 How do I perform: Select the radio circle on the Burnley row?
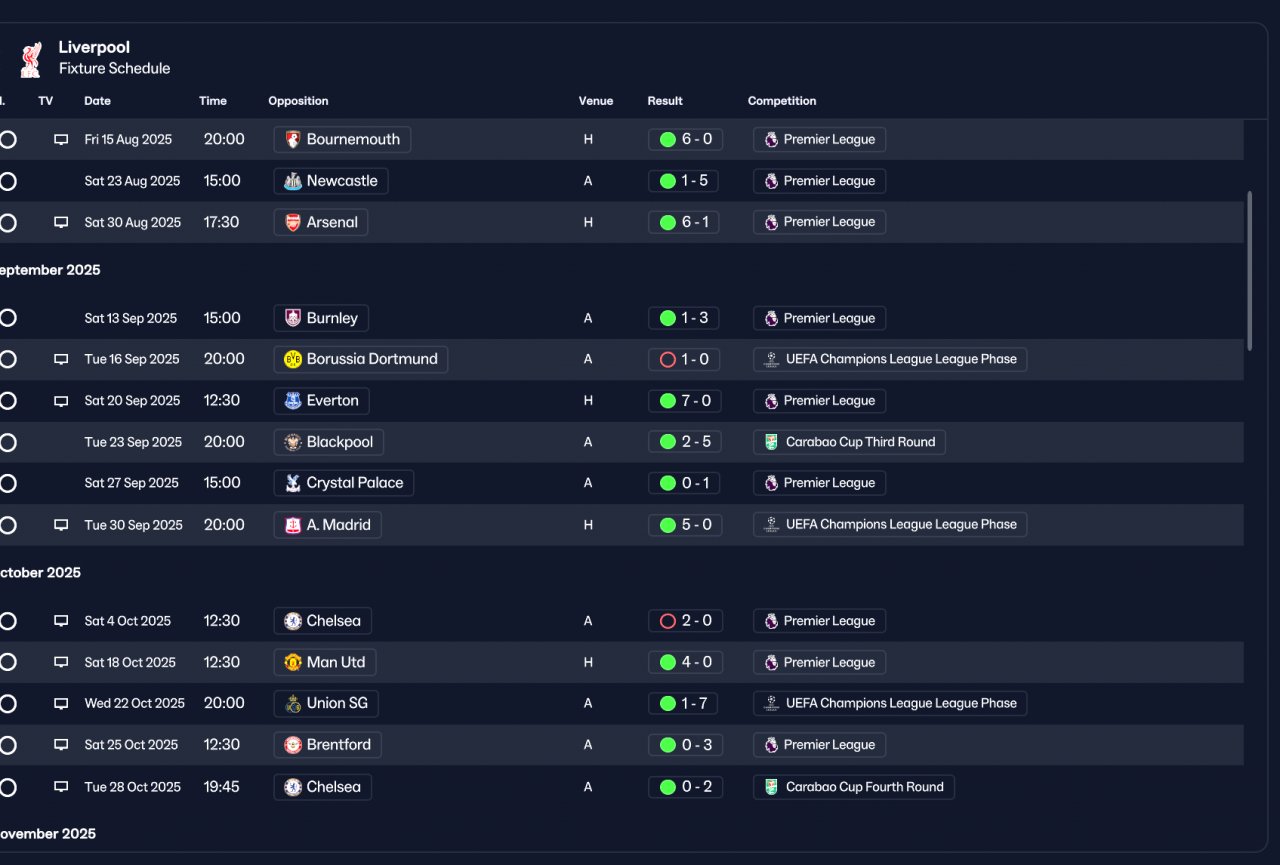7,318
